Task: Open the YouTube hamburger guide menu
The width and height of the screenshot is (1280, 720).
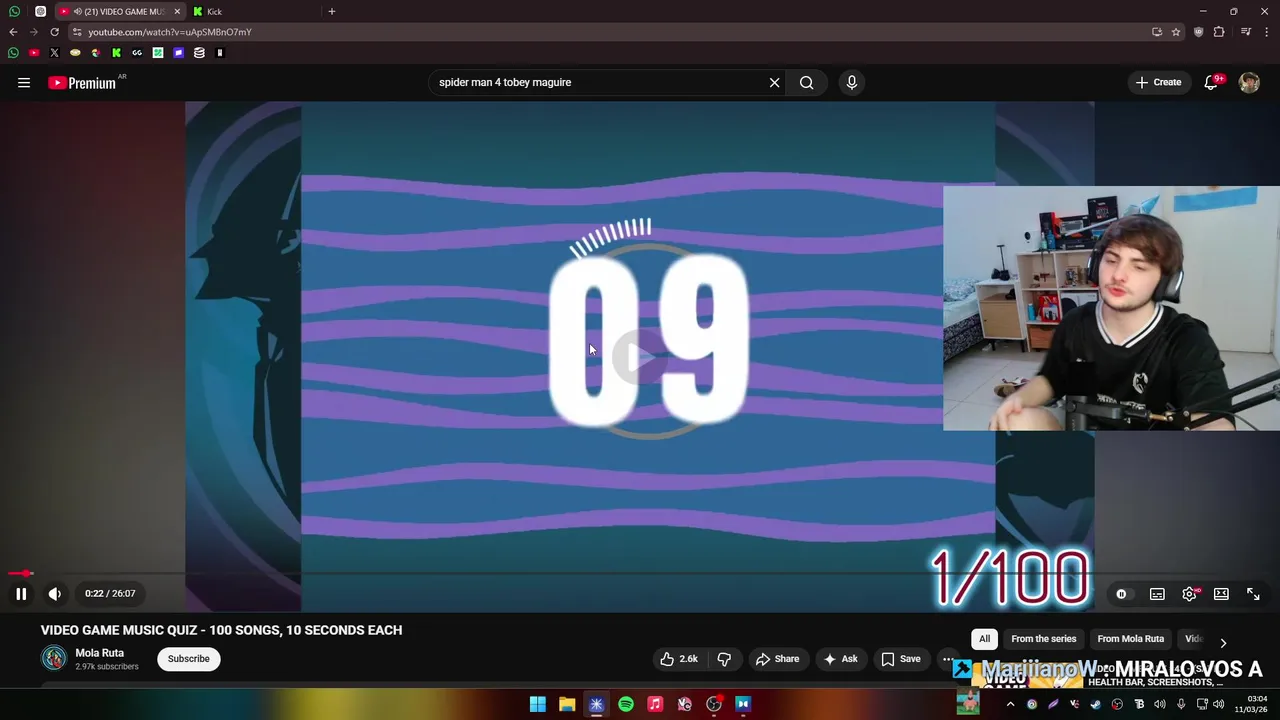Action: (x=24, y=83)
